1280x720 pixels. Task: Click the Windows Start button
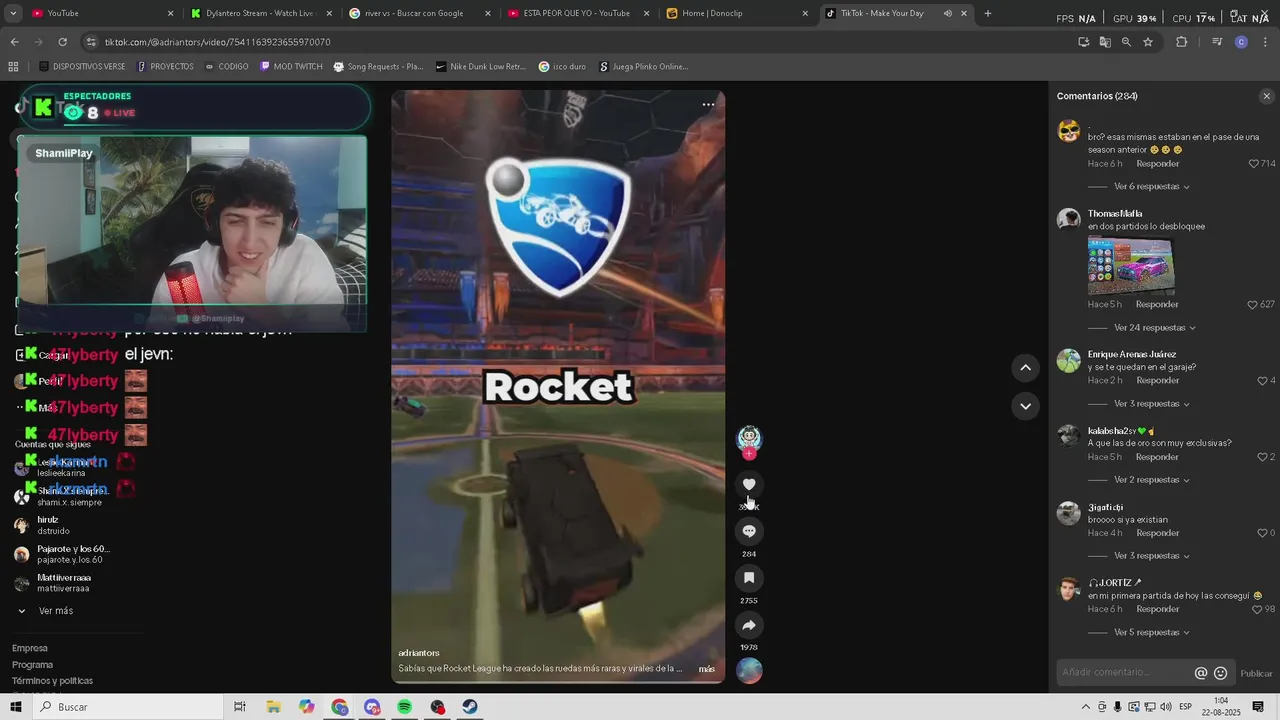[15, 707]
